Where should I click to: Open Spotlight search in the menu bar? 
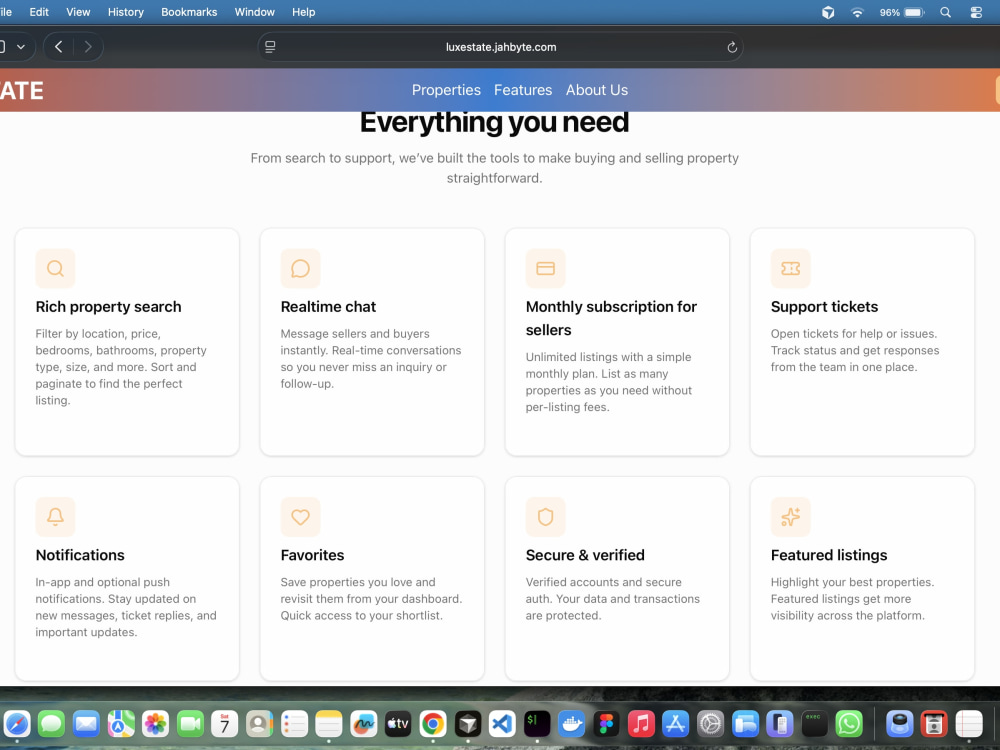(x=945, y=12)
